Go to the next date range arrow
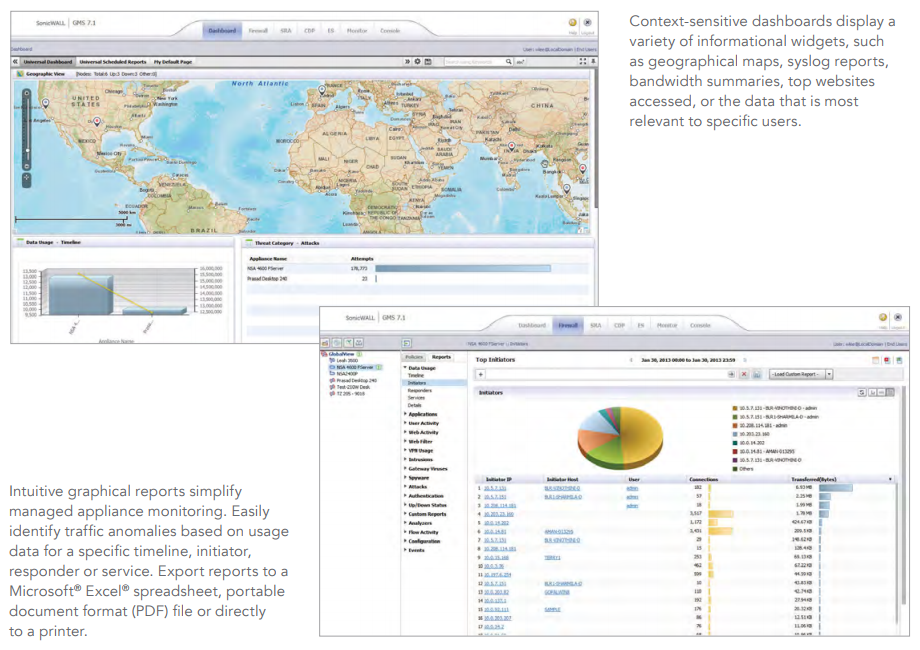The image size is (920, 650). click(x=745, y=360)
